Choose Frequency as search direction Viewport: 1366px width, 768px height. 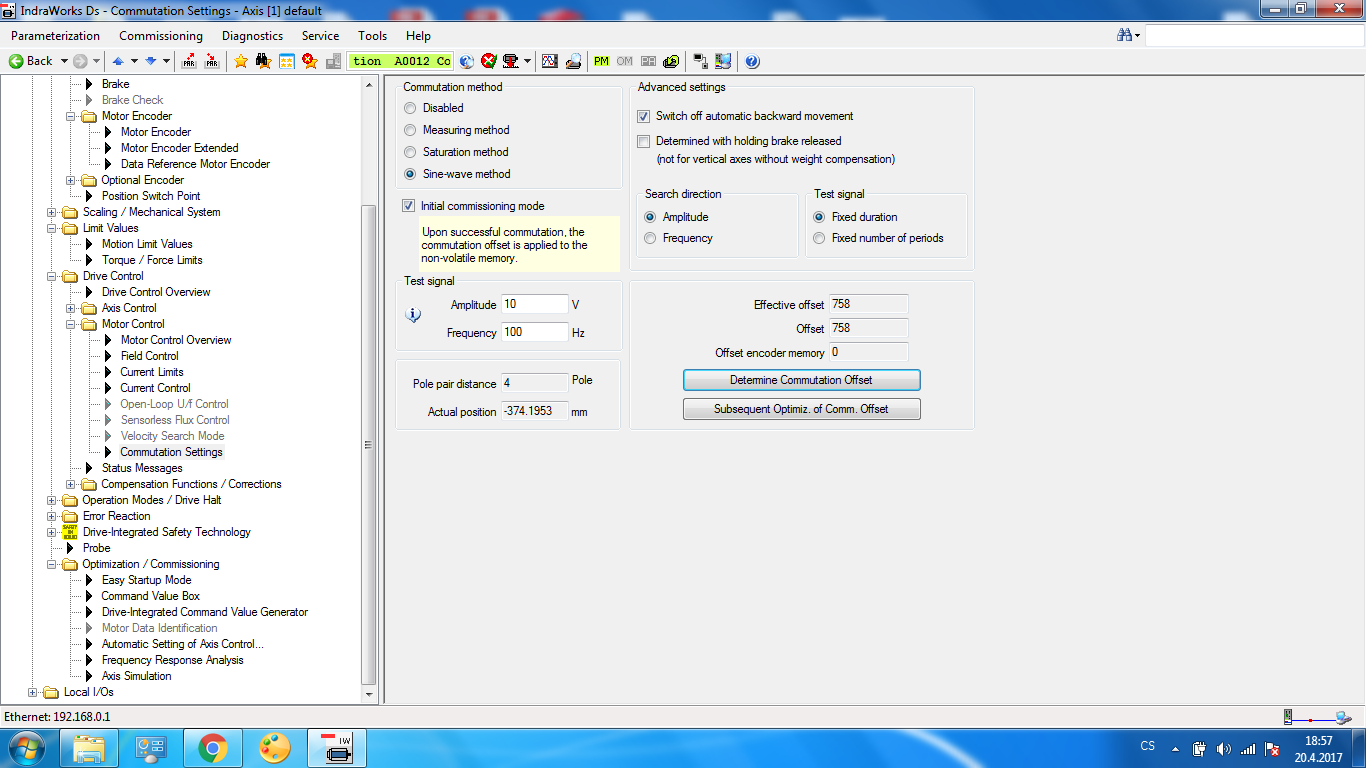pos(651,238)
